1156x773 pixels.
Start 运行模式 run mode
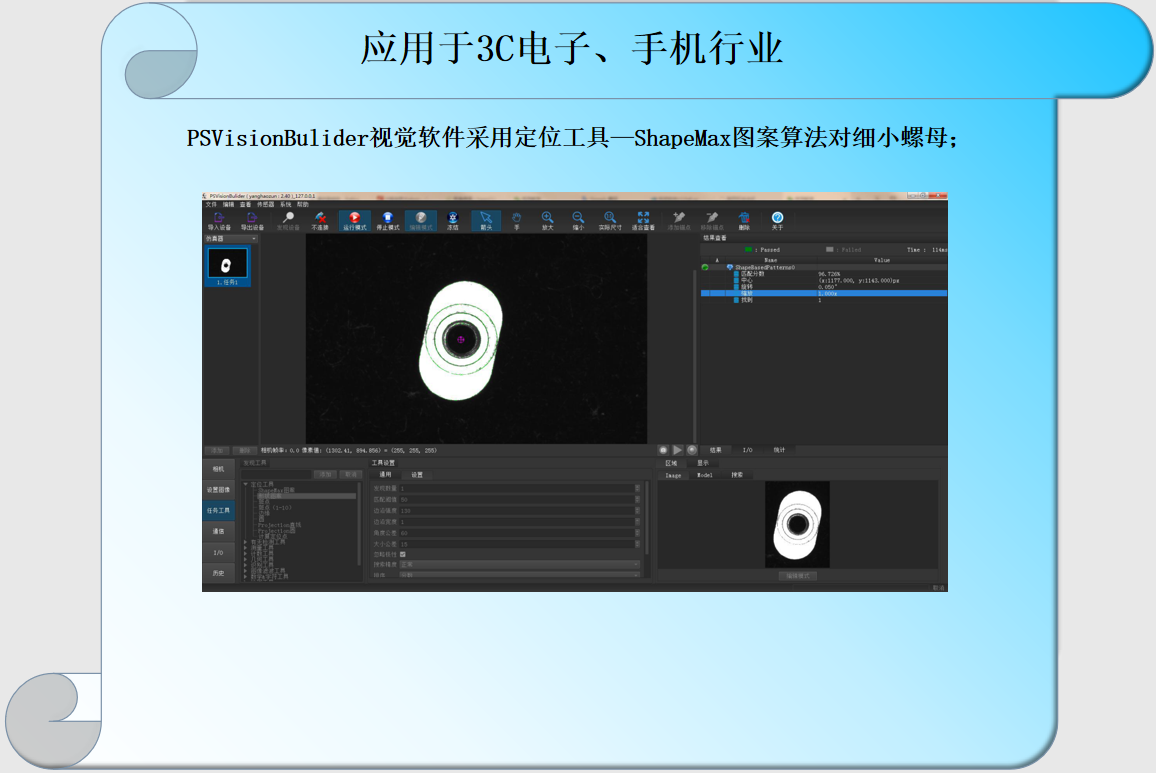tap(354, 219)
